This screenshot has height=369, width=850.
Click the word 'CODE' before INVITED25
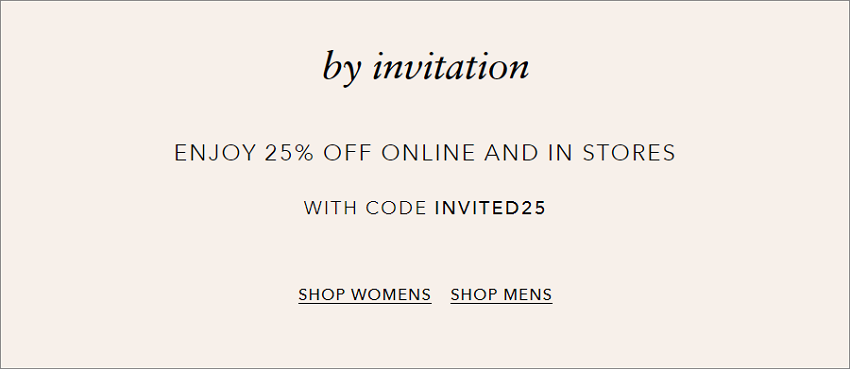(x=396, y=208)
